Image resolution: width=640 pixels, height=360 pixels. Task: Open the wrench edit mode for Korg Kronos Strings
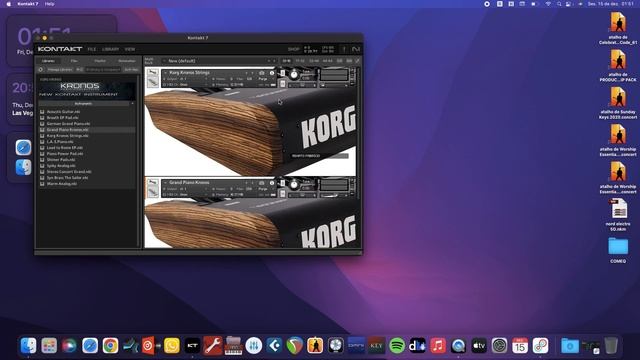click(x=153, y=72)
